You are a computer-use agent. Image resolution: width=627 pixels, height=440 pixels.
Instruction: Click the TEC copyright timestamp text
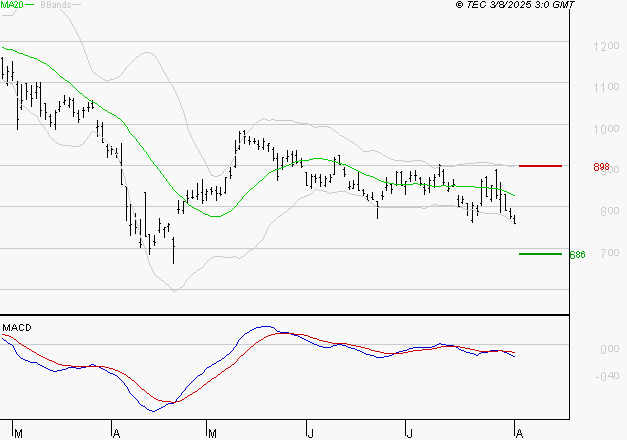[515, 4]
